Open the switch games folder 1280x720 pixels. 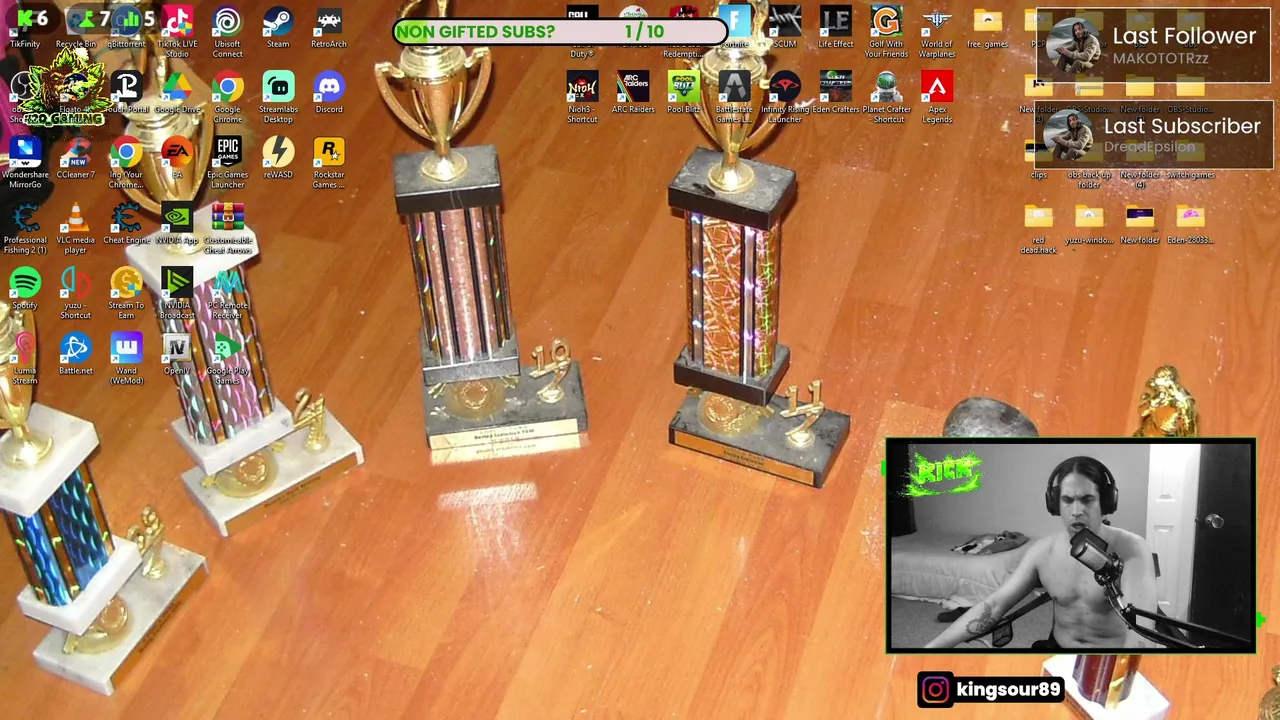point(1190,158)
